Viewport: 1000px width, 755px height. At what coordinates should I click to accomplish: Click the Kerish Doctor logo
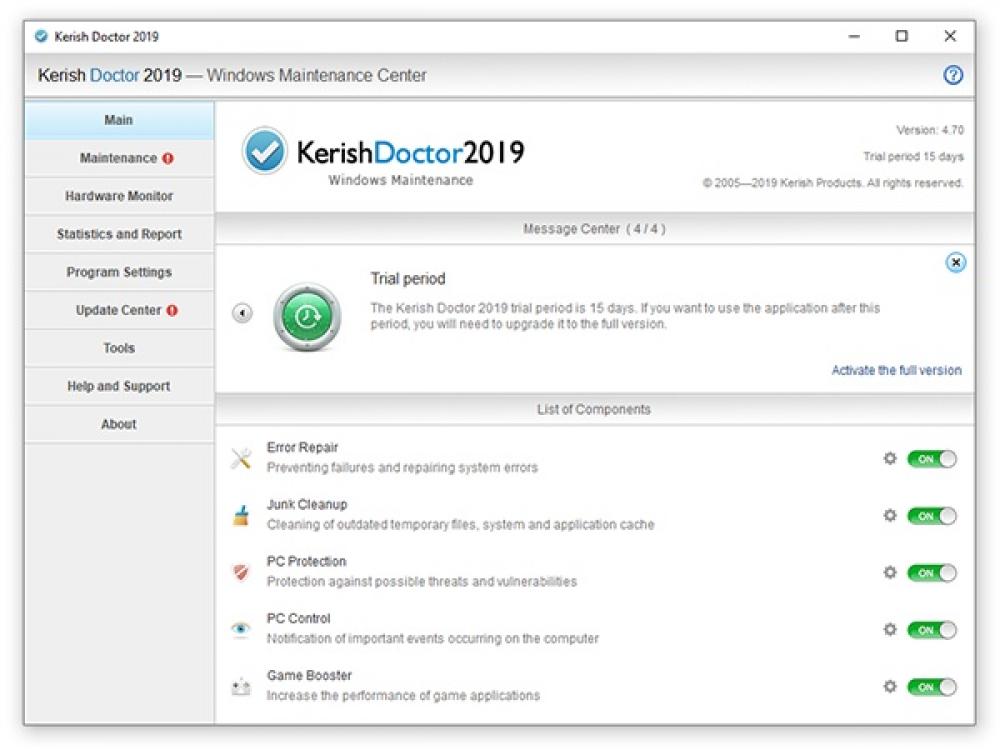coord(266,150)
